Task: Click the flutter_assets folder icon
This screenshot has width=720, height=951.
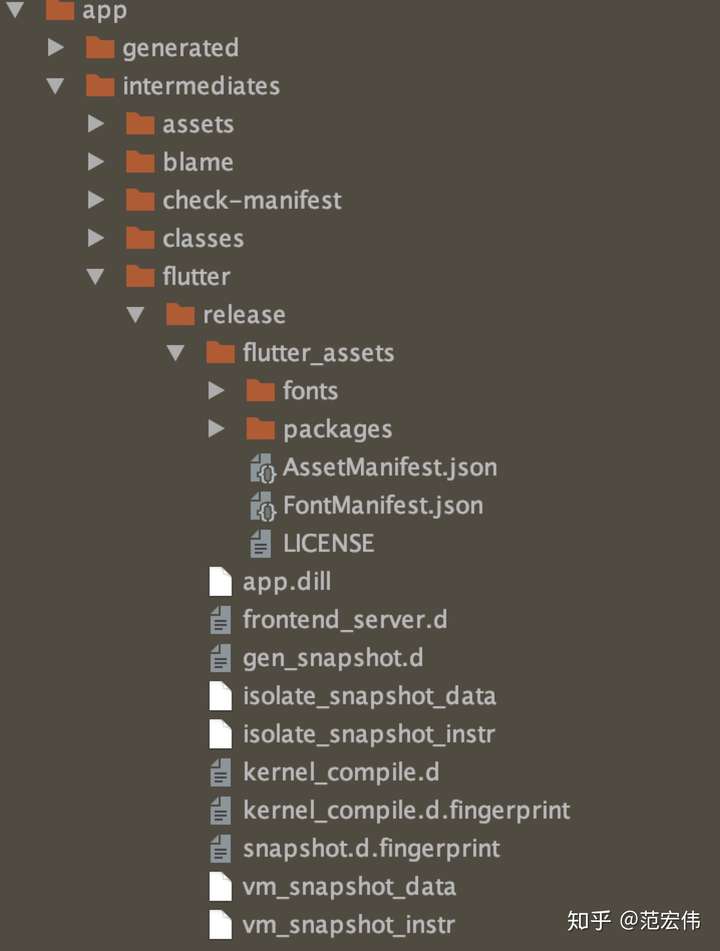Action: 220,353
